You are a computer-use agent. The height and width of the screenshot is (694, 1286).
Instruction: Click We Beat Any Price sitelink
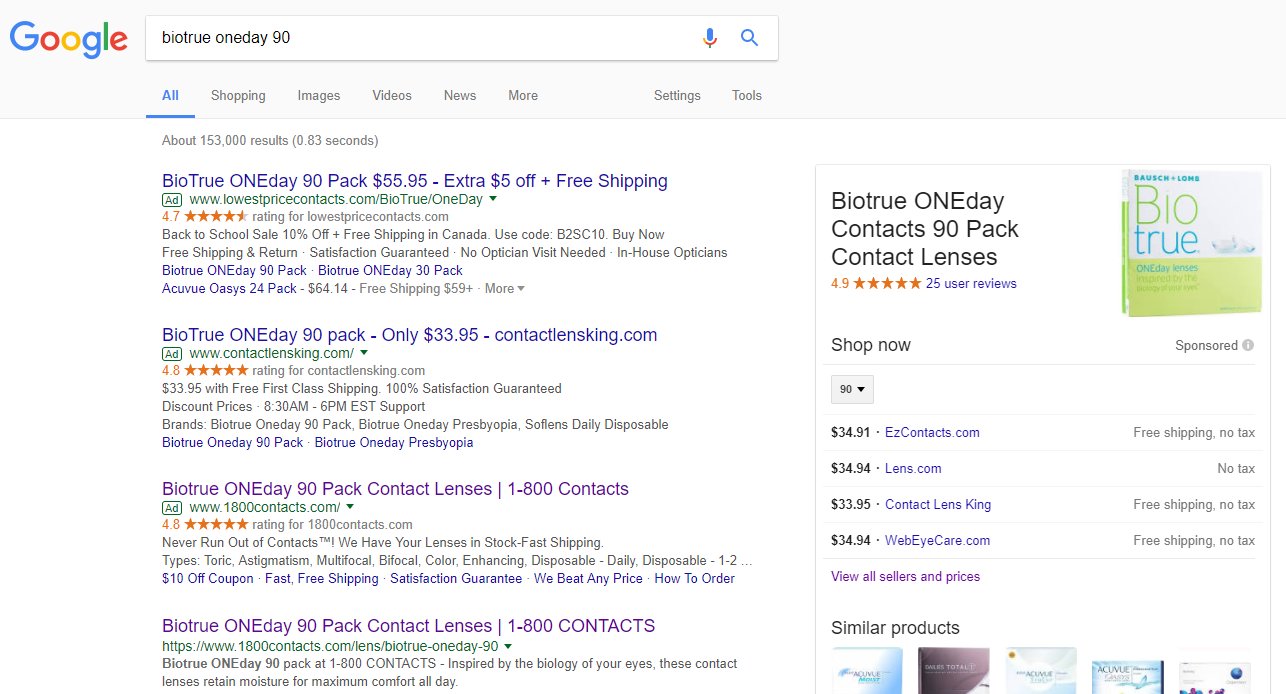(x=588, y=579)
